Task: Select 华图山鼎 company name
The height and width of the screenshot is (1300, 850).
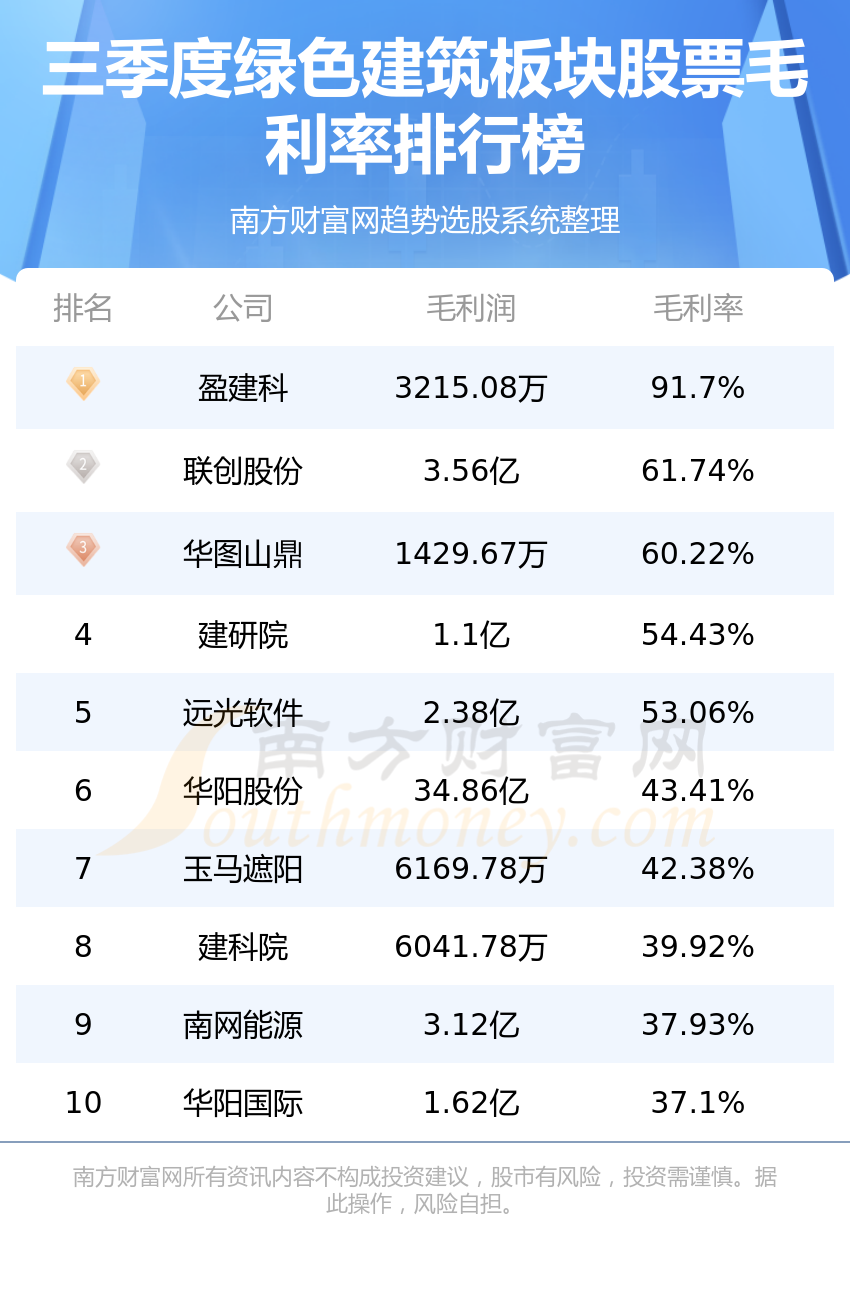Action: pyautogui.click(x=243, y=553)
